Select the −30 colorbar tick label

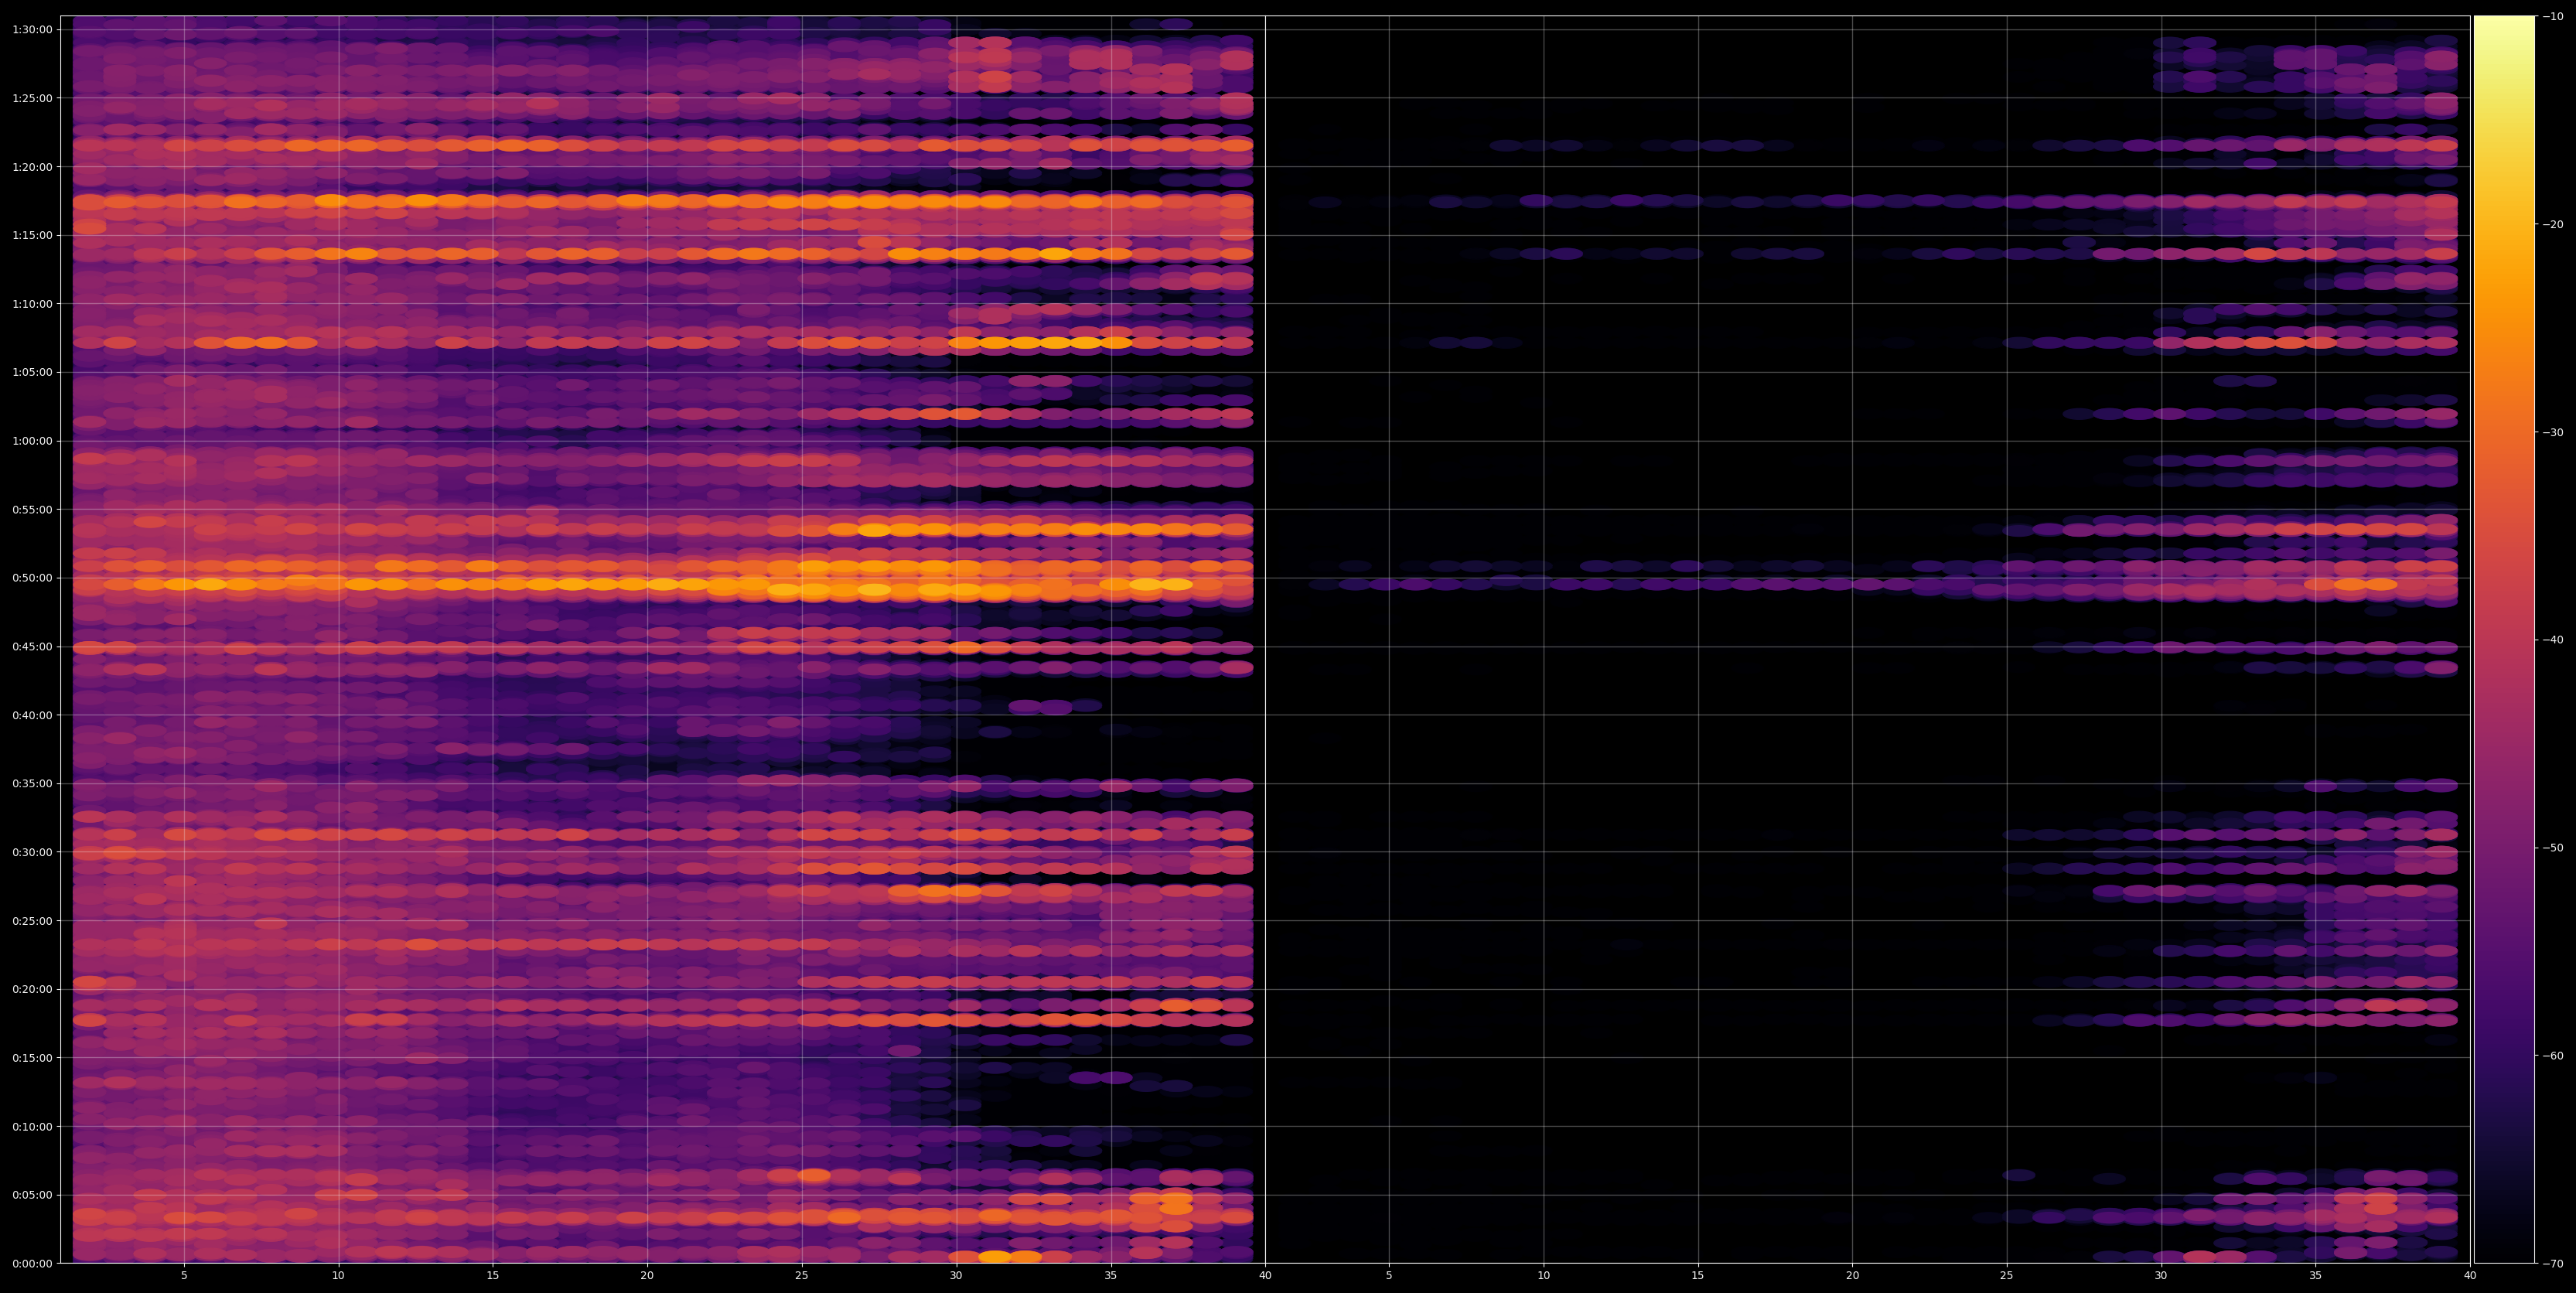tap(2553, 432)
